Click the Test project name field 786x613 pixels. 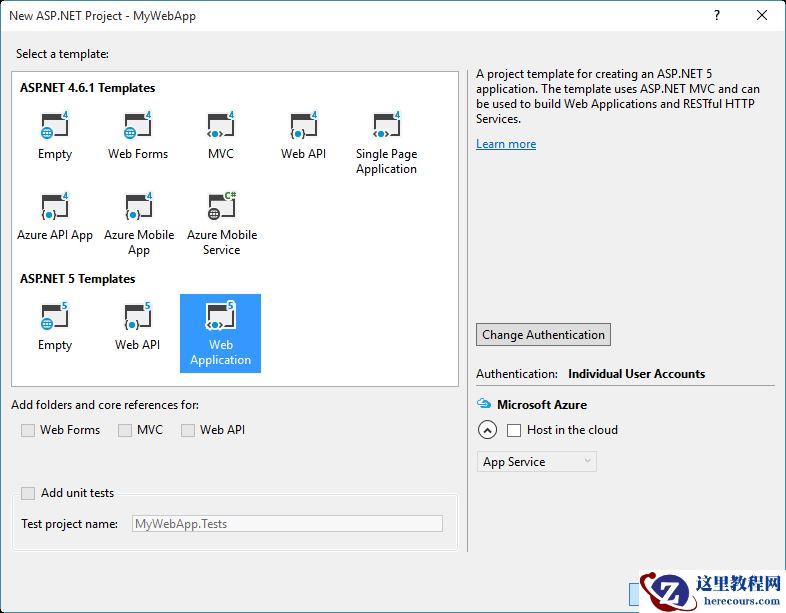coord(287,524)
